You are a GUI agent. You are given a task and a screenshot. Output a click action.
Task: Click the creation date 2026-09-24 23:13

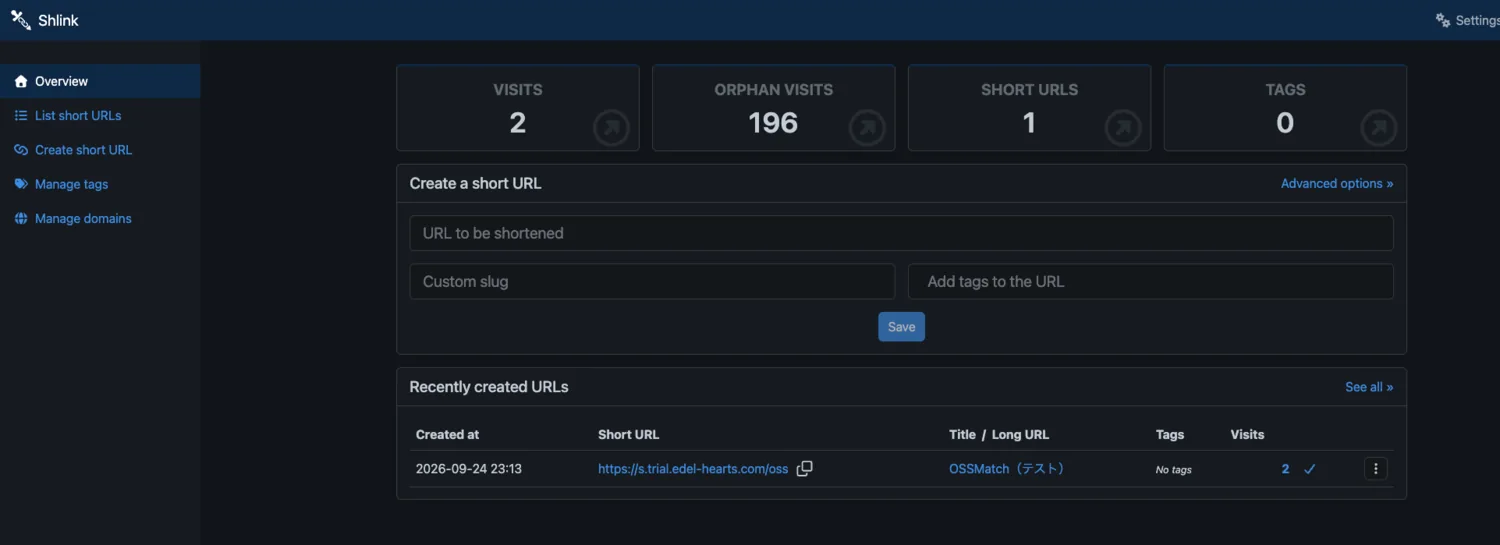click(x=469, y=469)
